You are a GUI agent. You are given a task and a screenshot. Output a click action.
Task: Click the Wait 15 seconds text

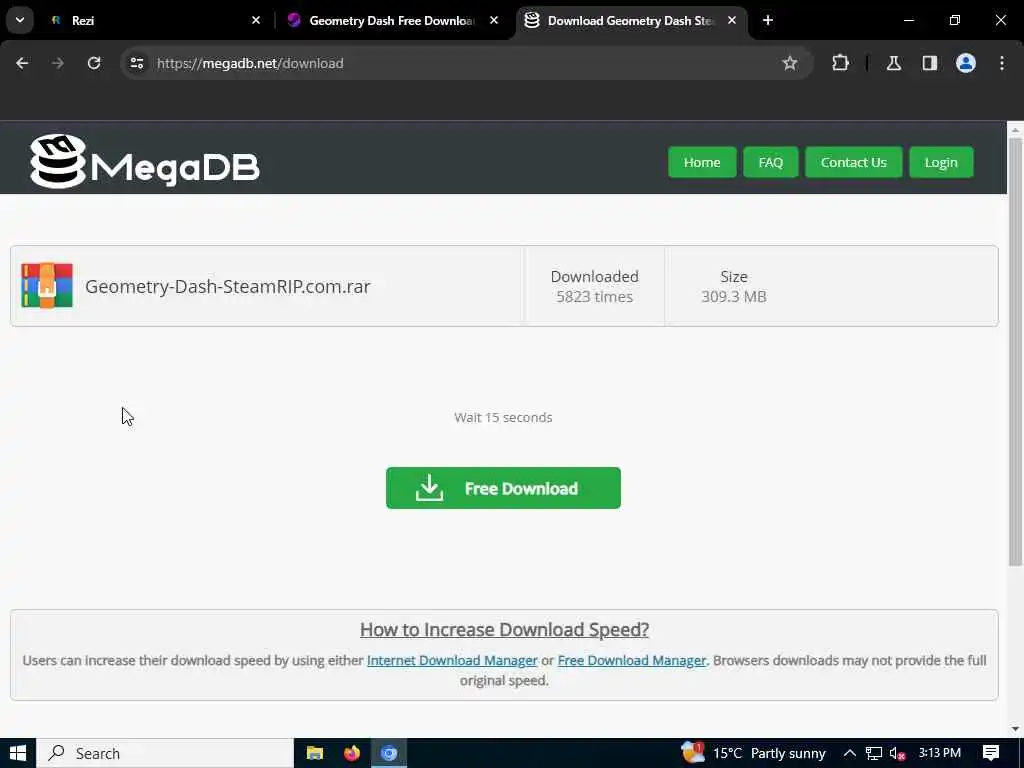pos(503,417)
